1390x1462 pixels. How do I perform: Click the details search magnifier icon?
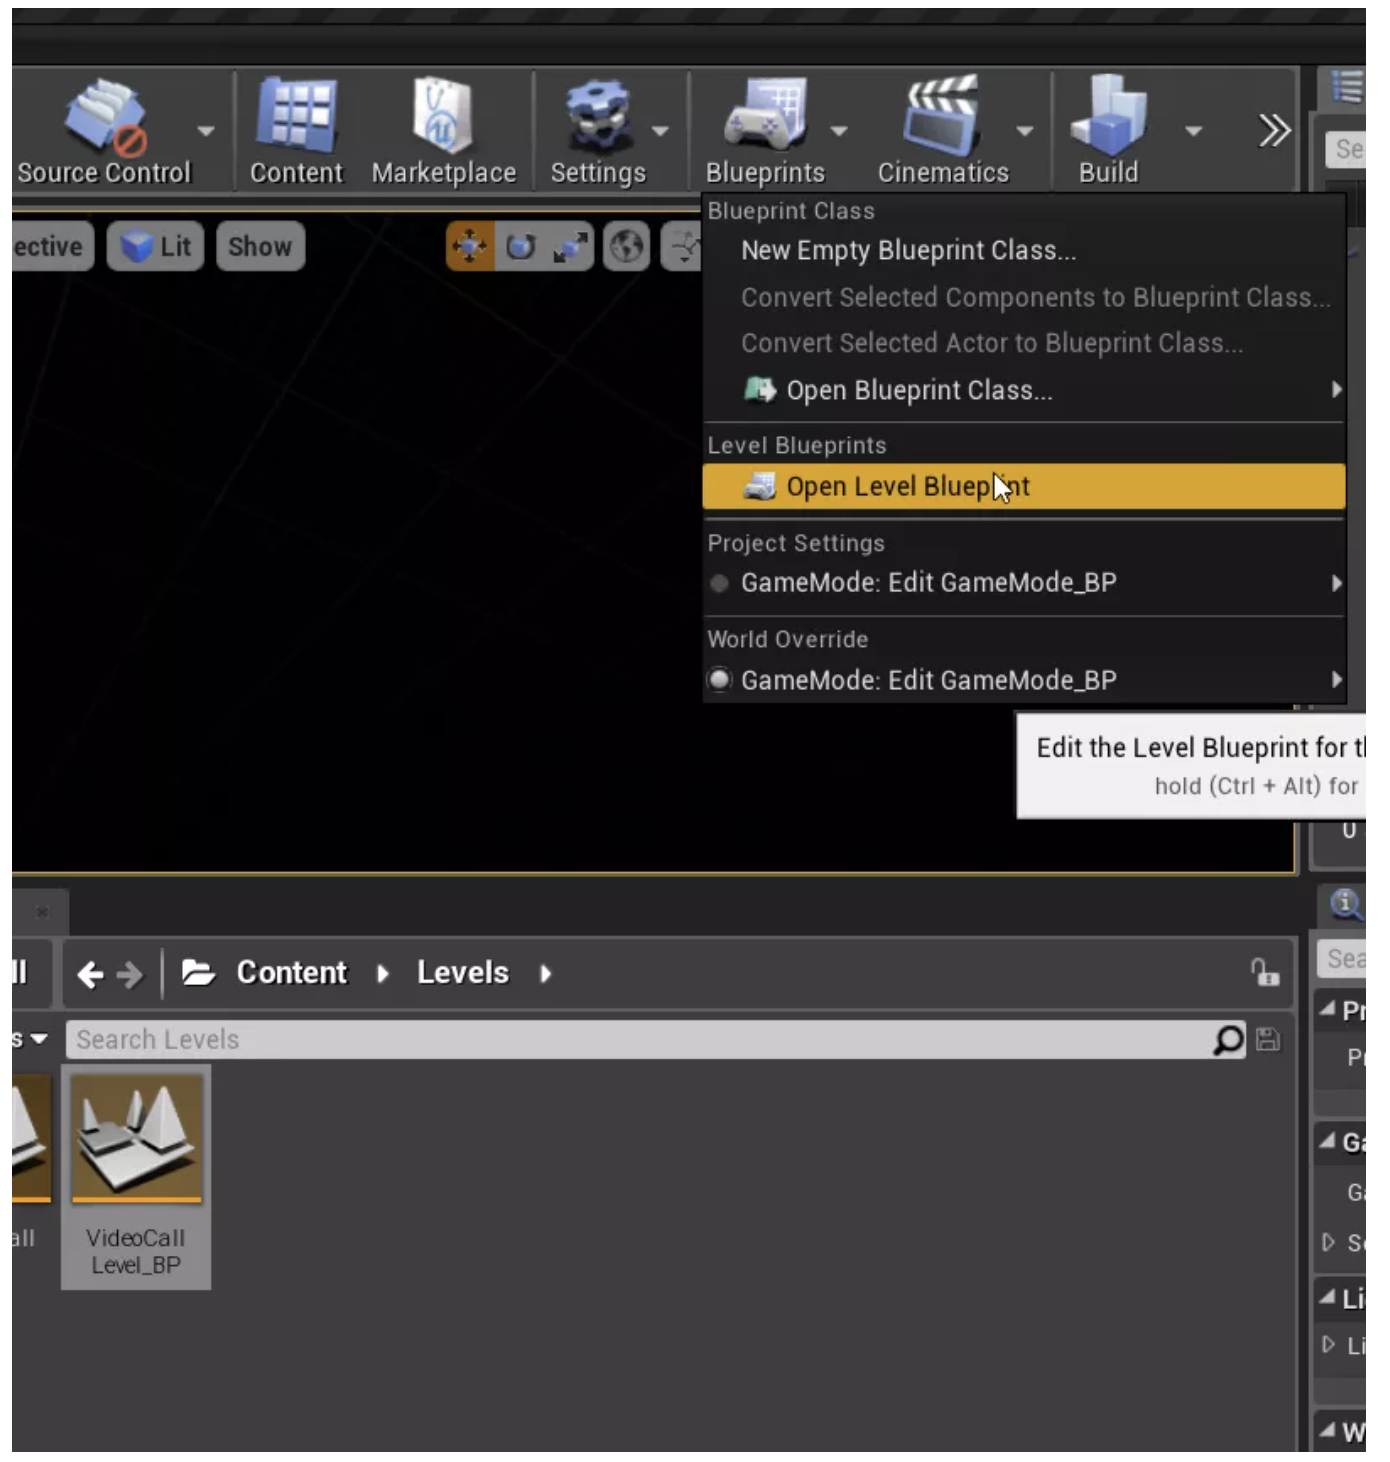pyautogui.click(x=1345, y=904)
